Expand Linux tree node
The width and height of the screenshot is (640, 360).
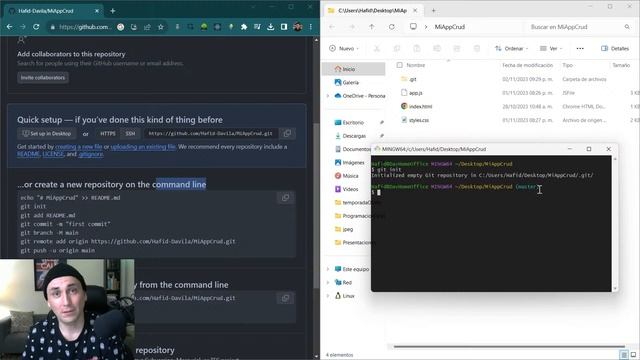(328, 296)
